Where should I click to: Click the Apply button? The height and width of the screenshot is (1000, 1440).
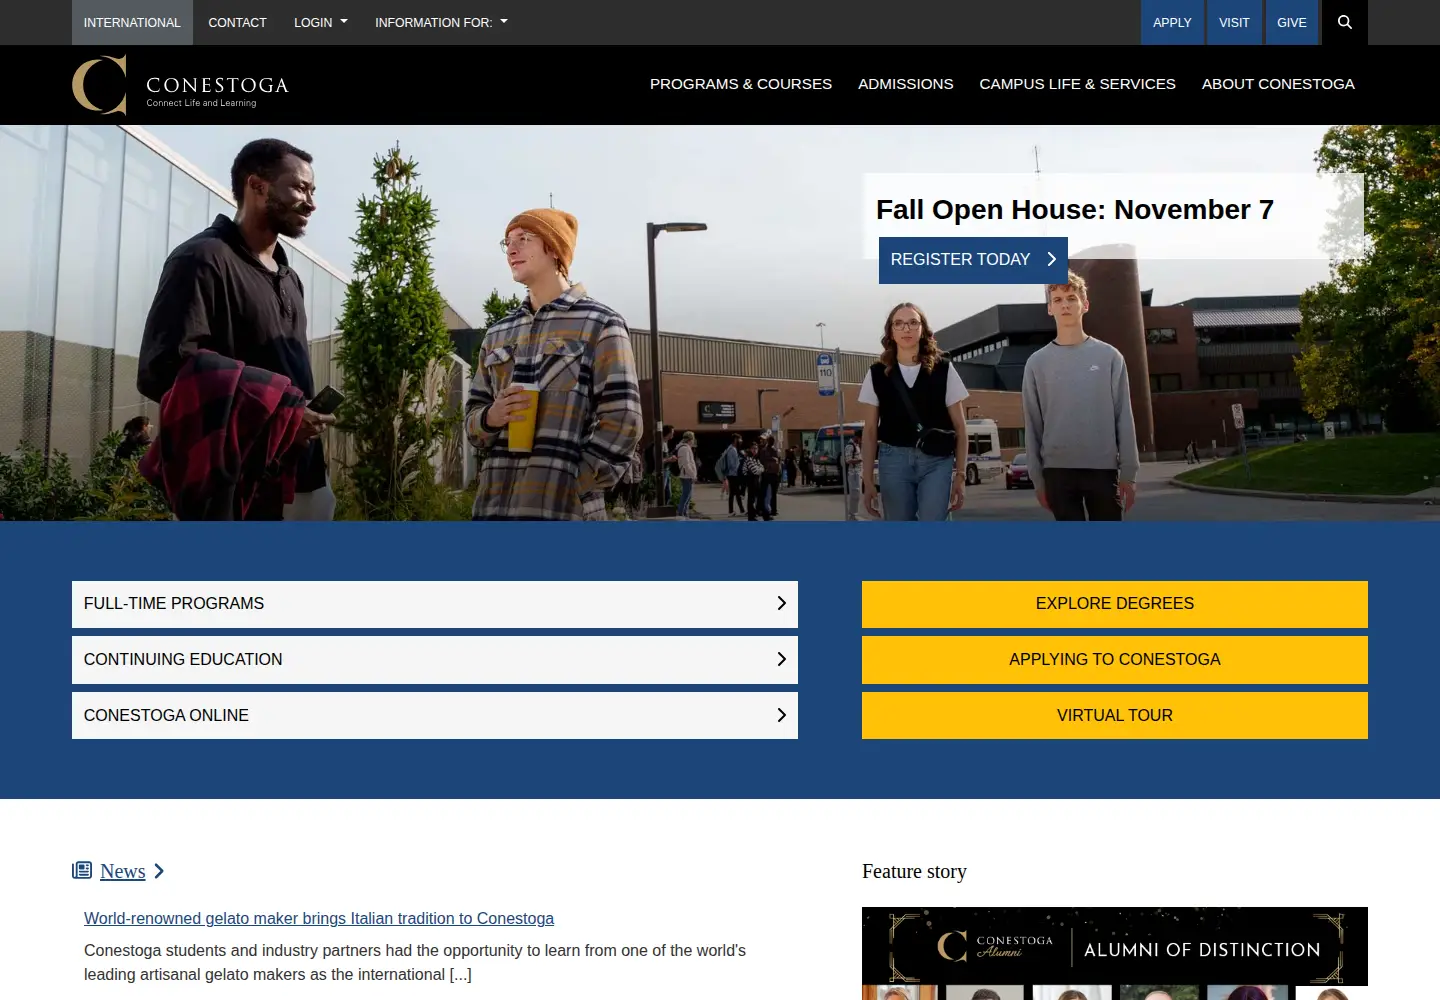(1172, 22)
